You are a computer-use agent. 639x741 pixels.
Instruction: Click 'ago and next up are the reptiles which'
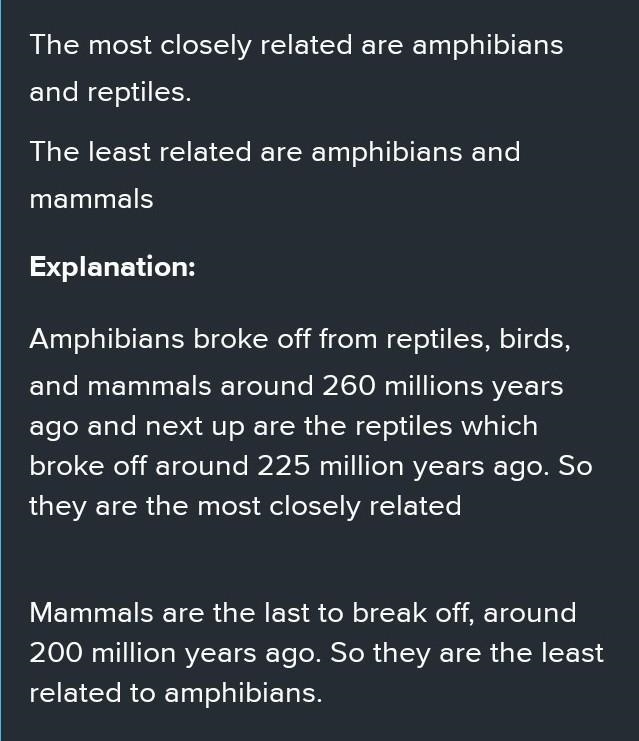coord(284,427)
